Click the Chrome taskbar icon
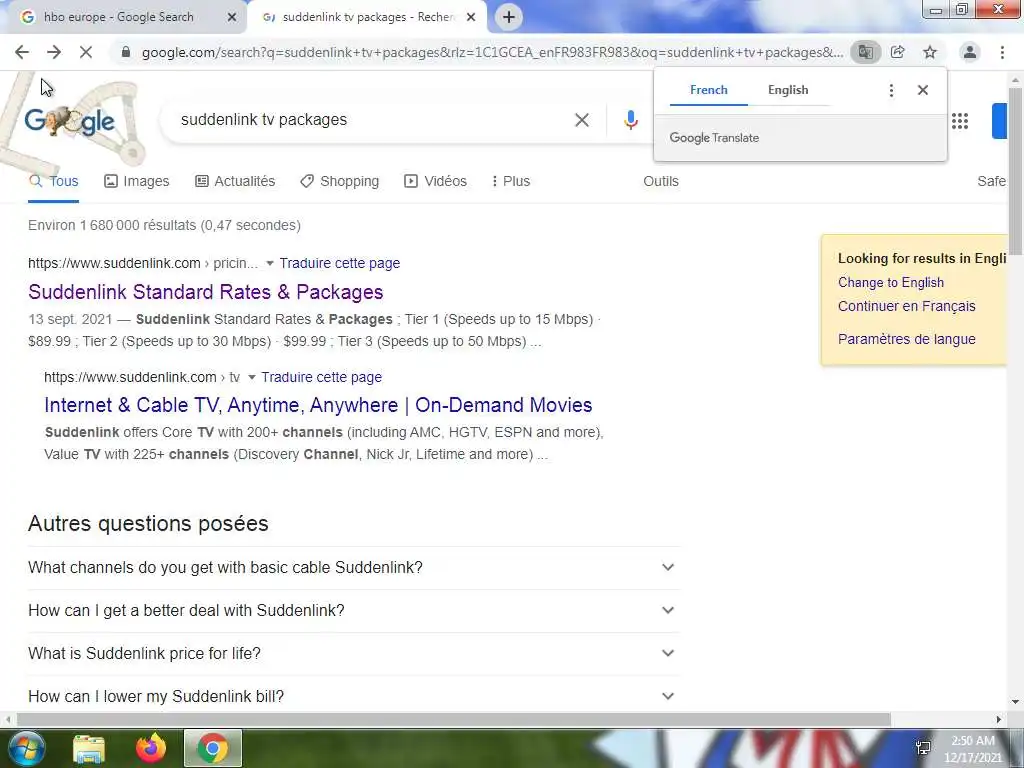Viewport: 1024px width, 768px height. coord(213,748)
